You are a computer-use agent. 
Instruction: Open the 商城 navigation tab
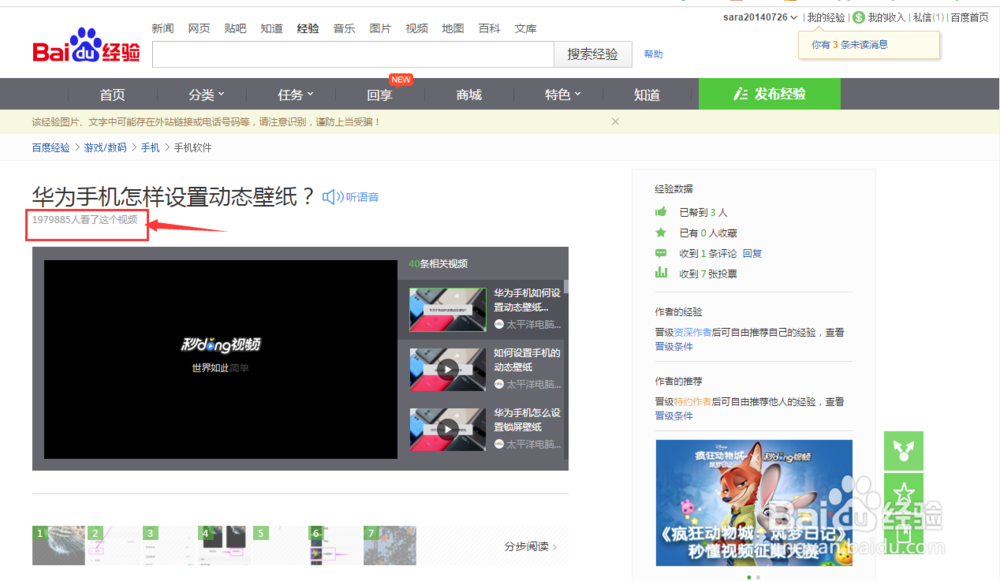click(x=469, y=94)
